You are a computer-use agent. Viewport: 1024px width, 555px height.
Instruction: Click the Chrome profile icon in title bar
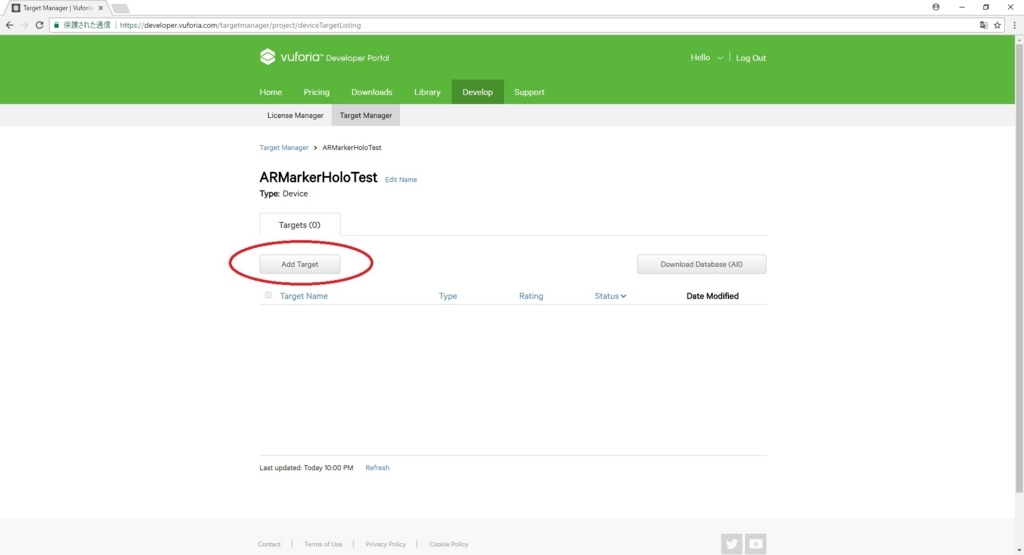click(x=936, y=7)
